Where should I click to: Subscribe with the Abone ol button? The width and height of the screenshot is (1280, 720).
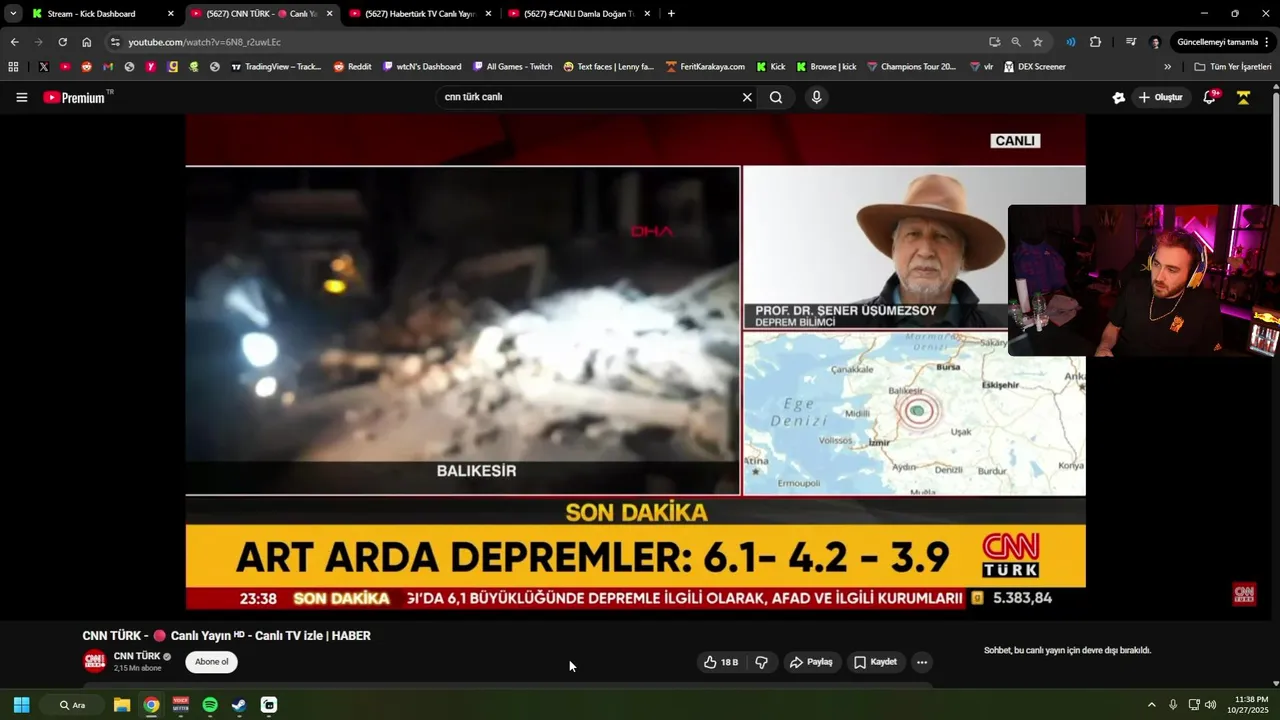pyautogui.click(x=211, y=662)
